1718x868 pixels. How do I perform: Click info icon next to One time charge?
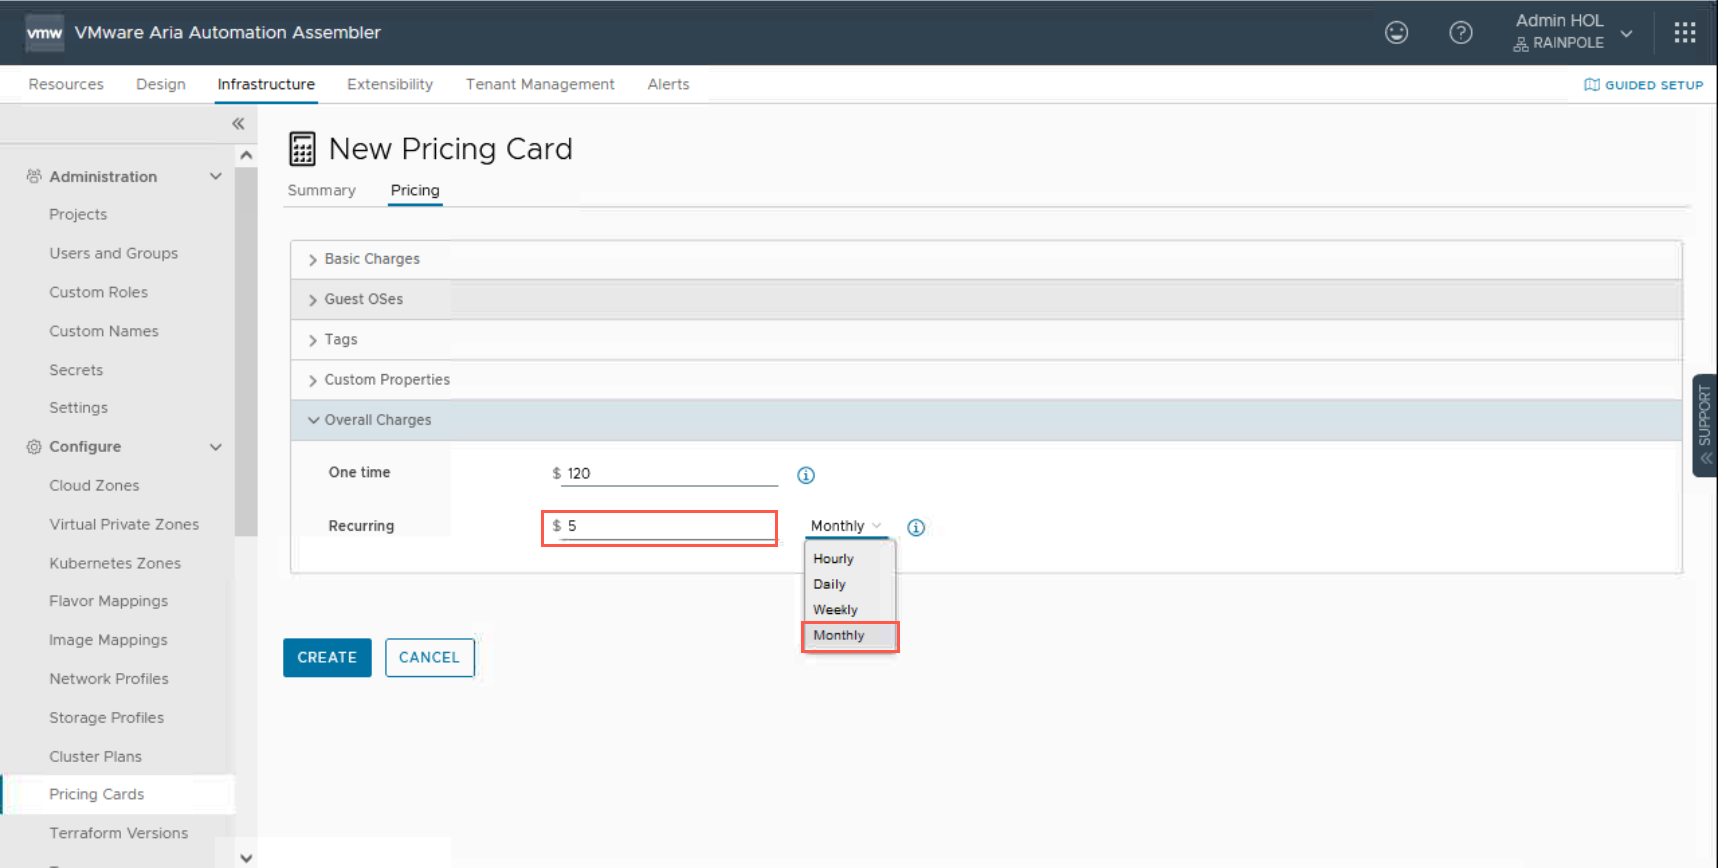coord(806,475)
